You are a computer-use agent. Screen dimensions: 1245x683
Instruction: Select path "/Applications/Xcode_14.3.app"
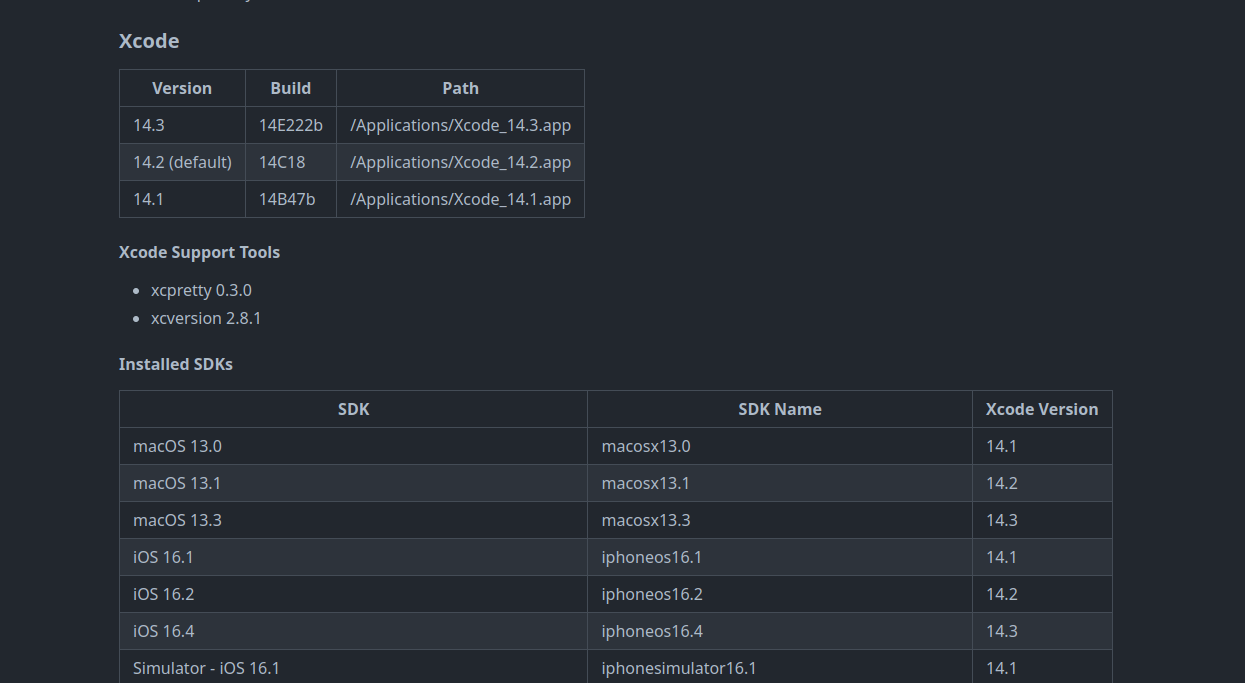click(461, 125)
